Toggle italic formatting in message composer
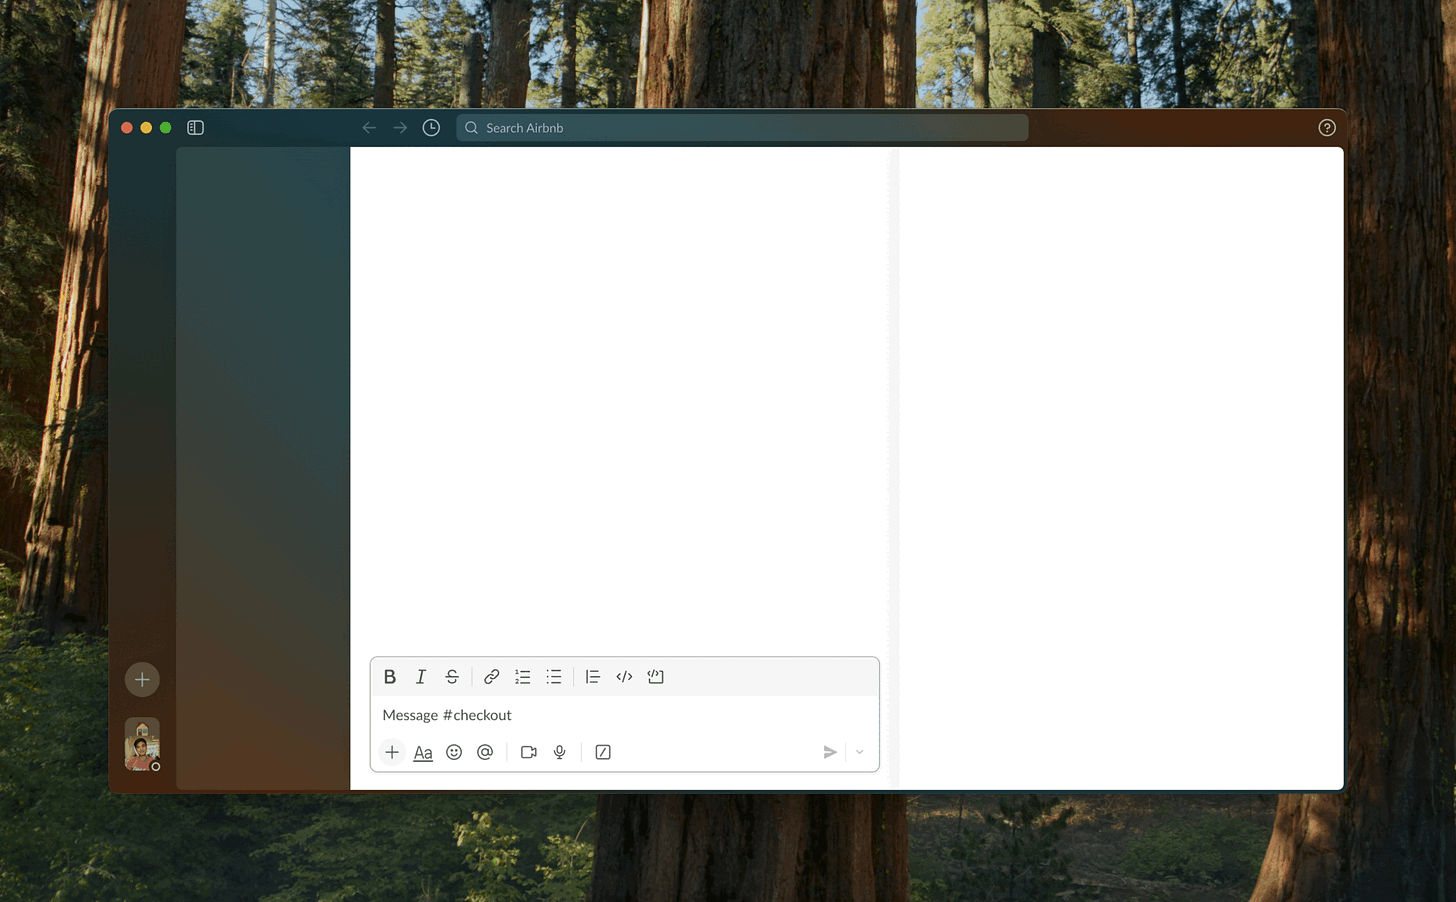The width and height of the screenshot is (1456, 902). 421,677
